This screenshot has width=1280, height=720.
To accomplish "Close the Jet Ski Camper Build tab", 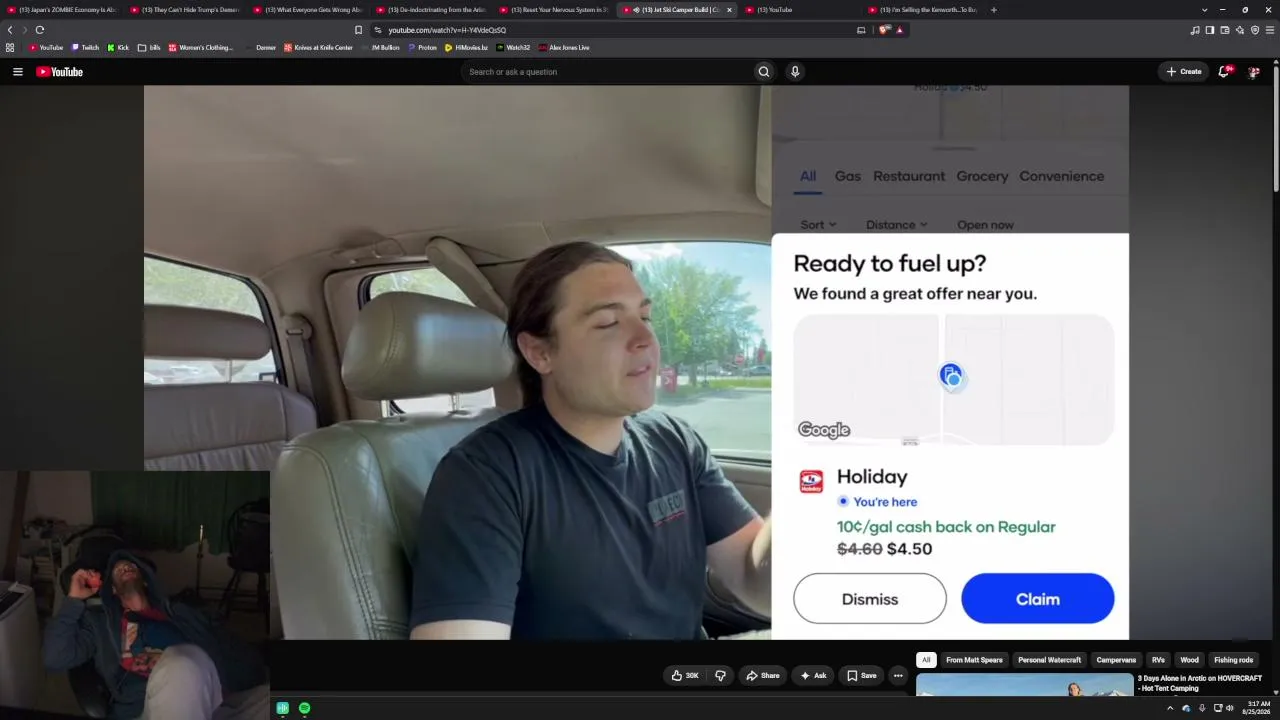I will point(729,10).
